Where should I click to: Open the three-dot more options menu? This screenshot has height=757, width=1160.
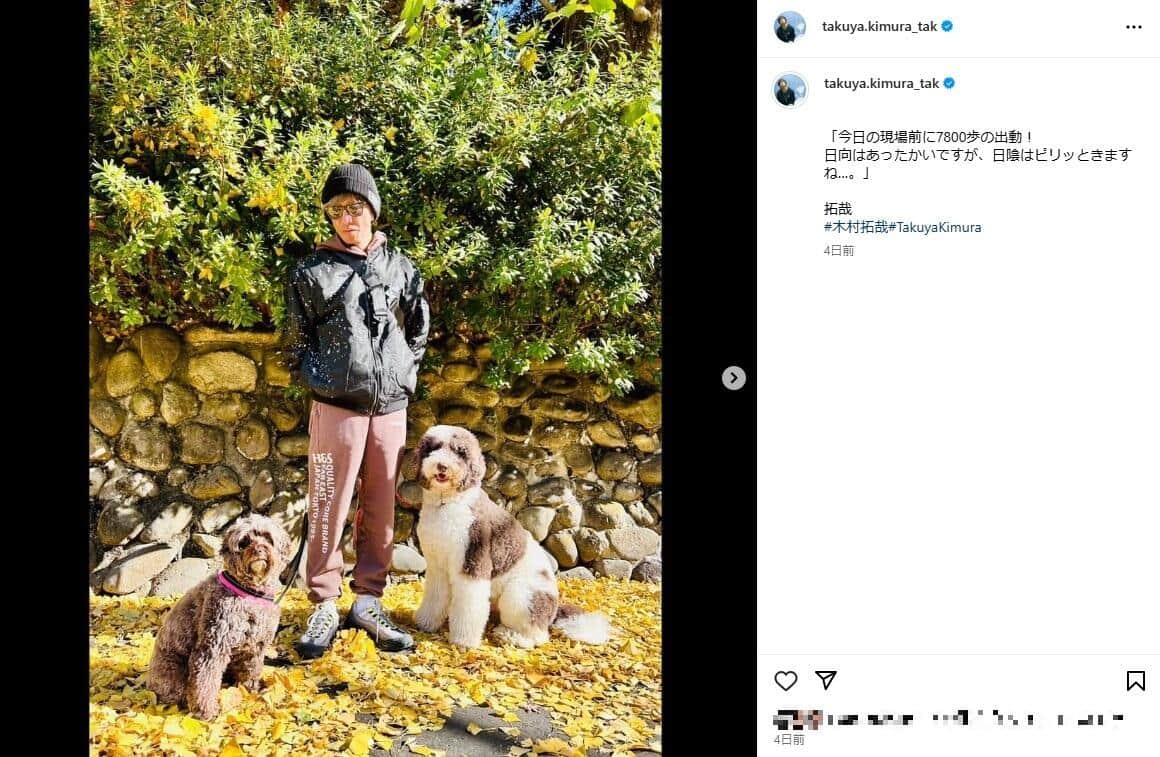tap(1134, 27)
